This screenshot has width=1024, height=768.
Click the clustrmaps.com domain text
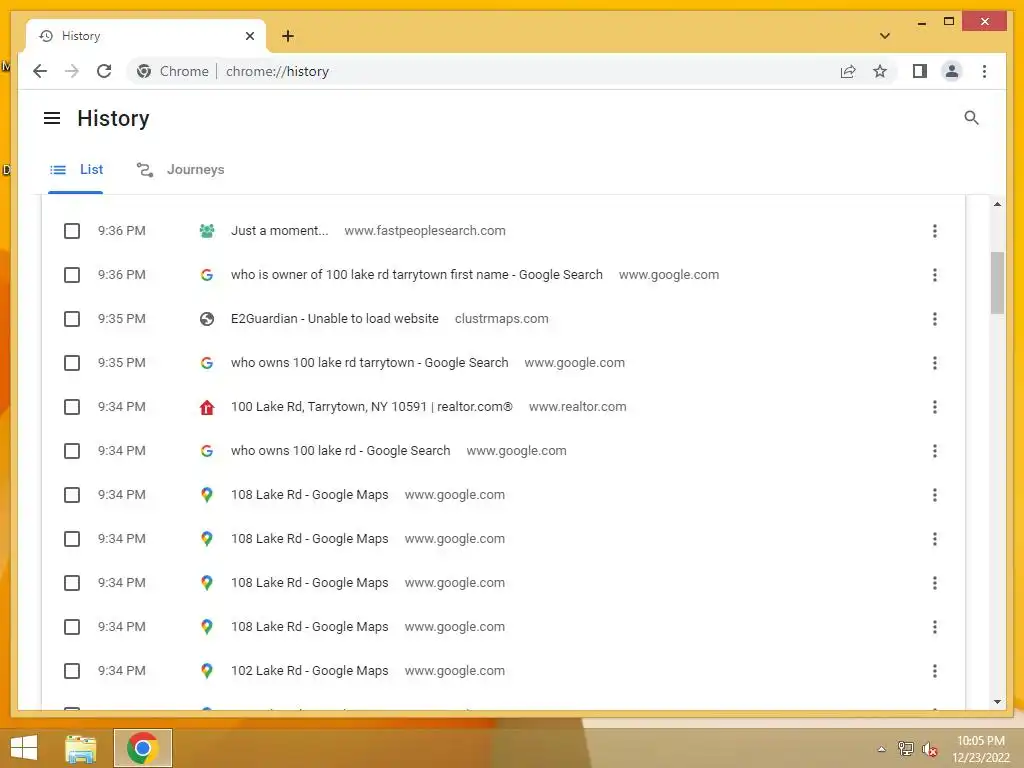502,319
